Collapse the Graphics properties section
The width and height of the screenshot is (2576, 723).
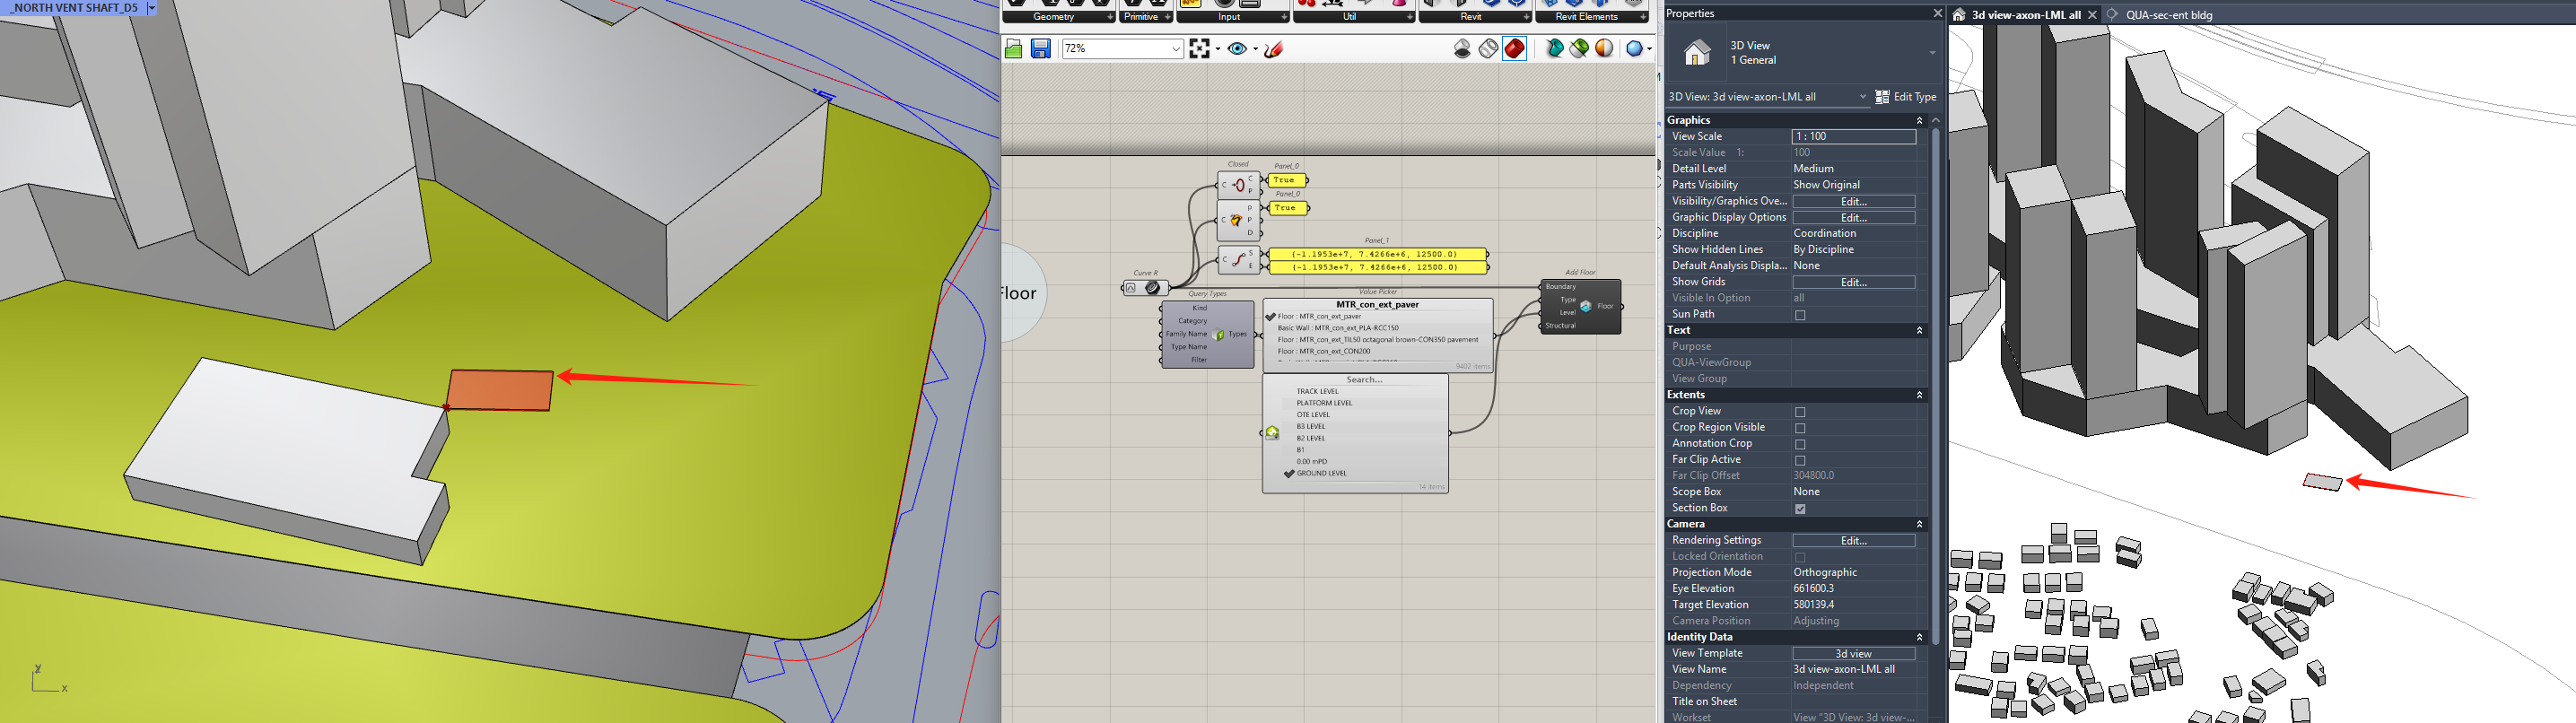click(1918, 120)
